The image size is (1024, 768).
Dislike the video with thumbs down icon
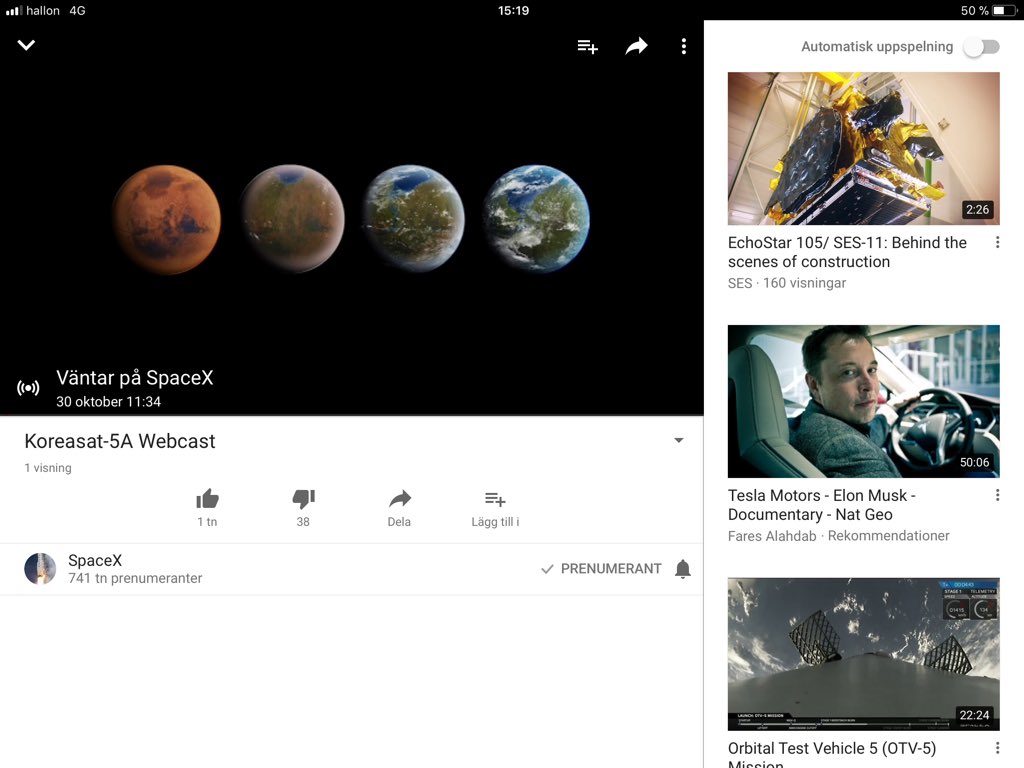(303, 499)
